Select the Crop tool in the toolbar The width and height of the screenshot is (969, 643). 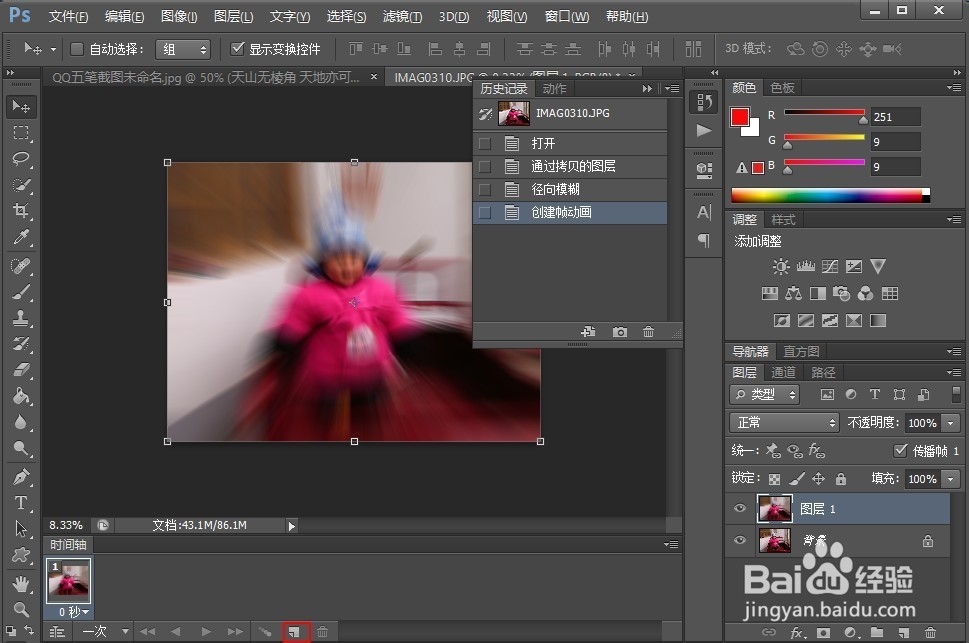pos(22,211)
